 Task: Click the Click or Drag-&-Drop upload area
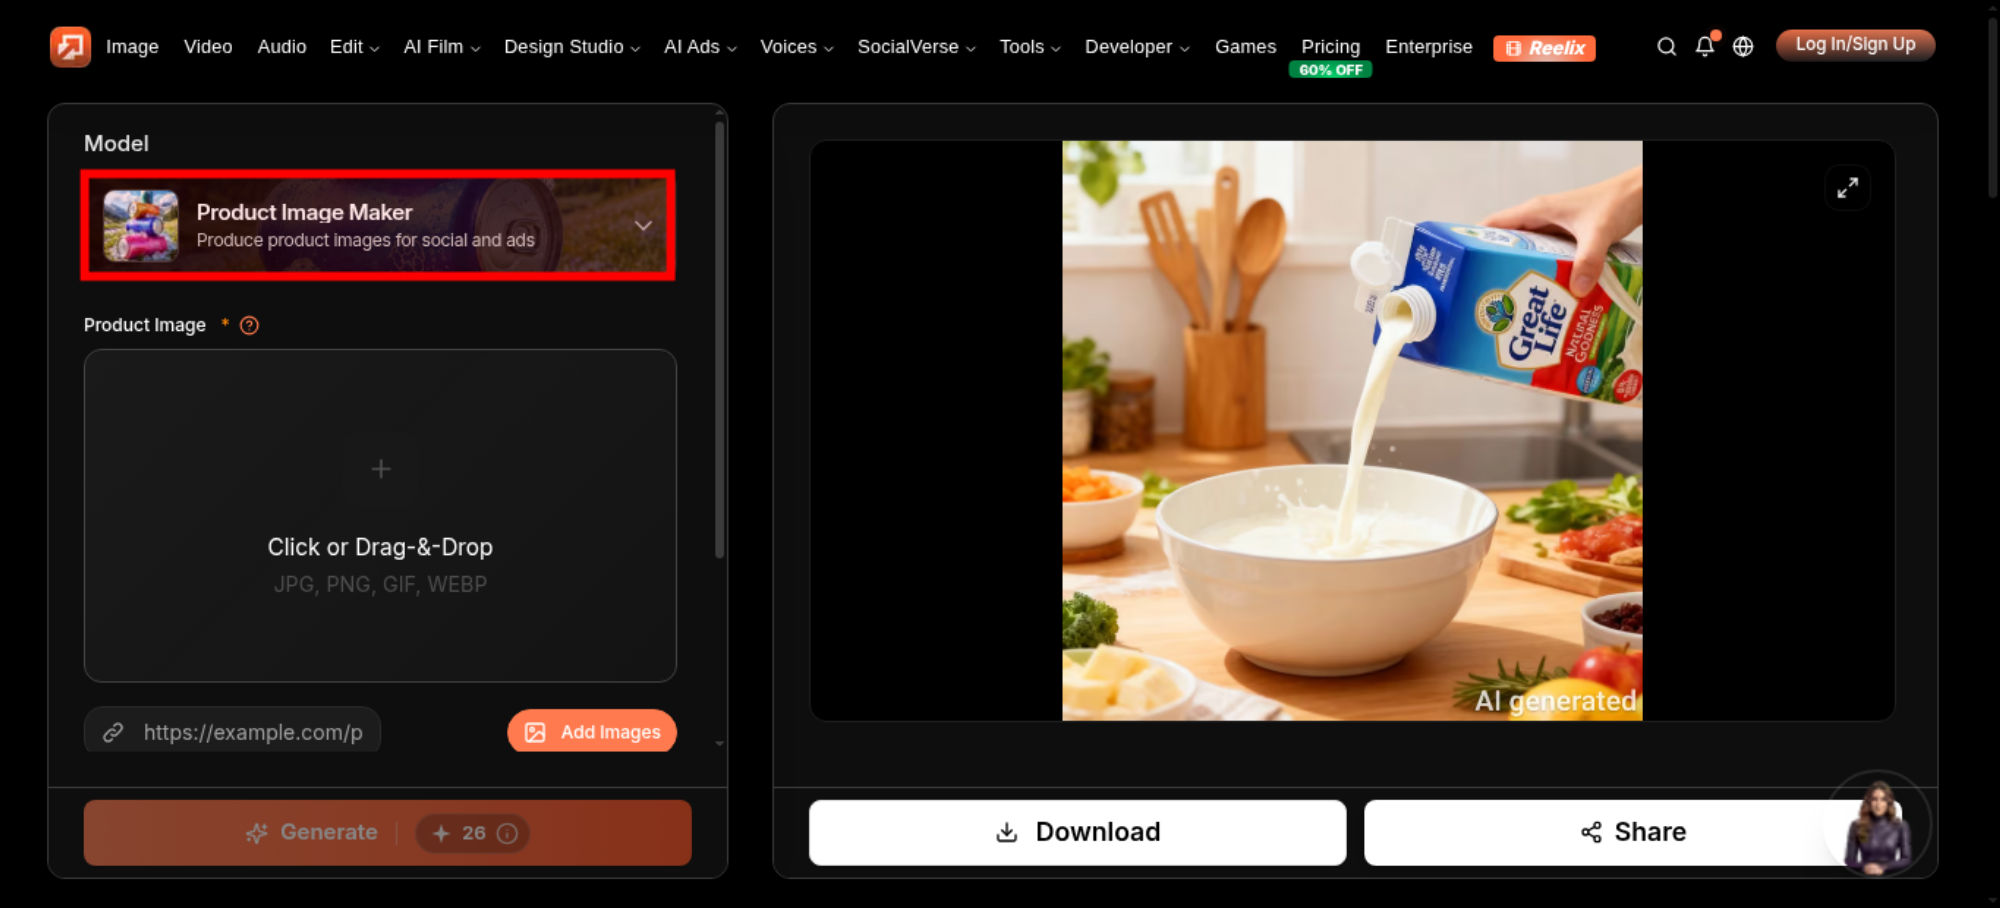pyautogui.click(x=380, y=516)
